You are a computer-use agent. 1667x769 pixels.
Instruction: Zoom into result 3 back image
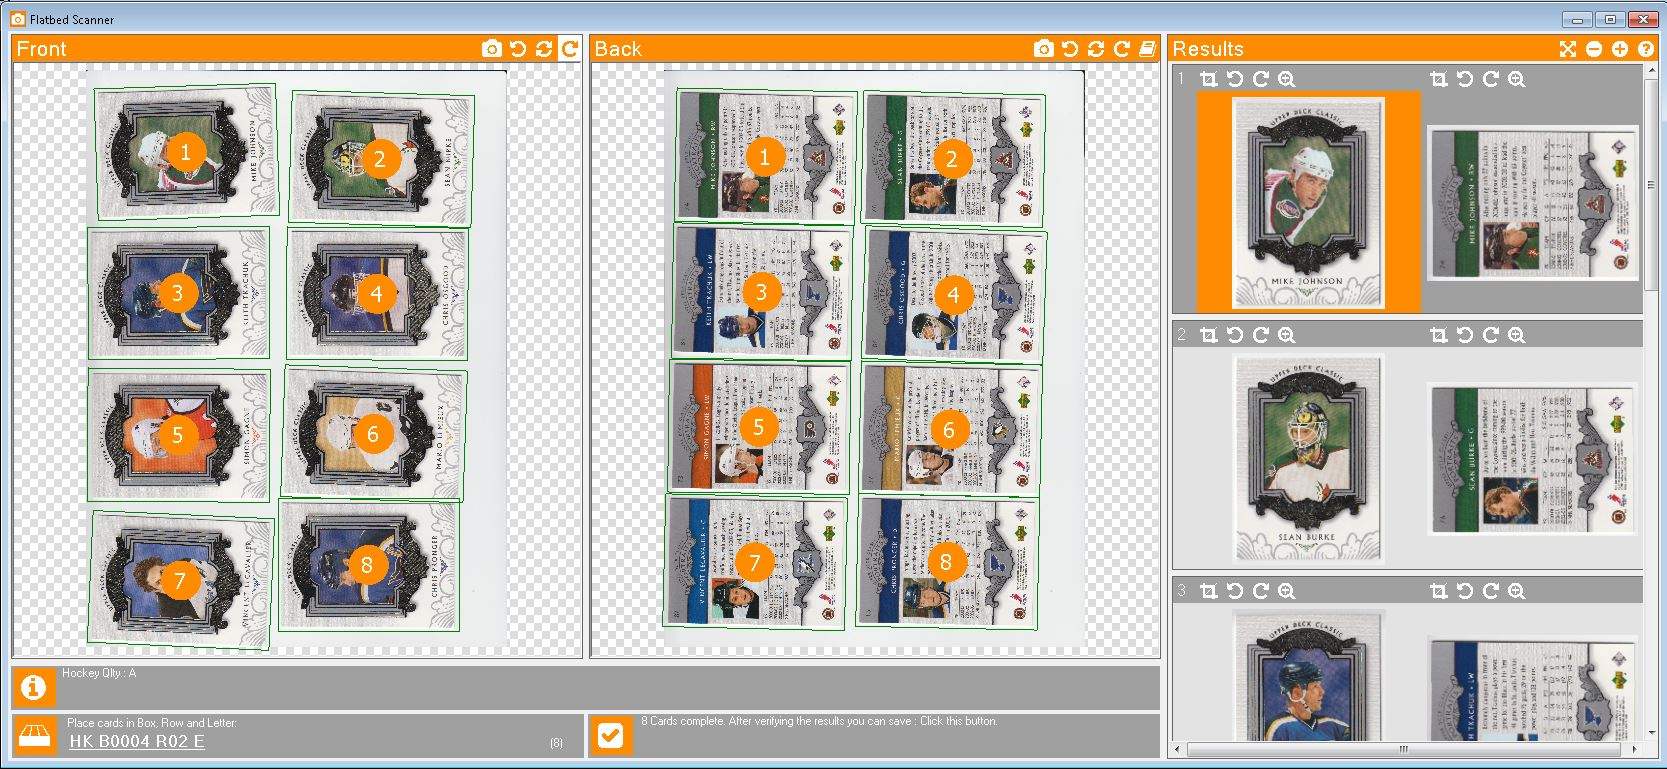pos(1517,591)
